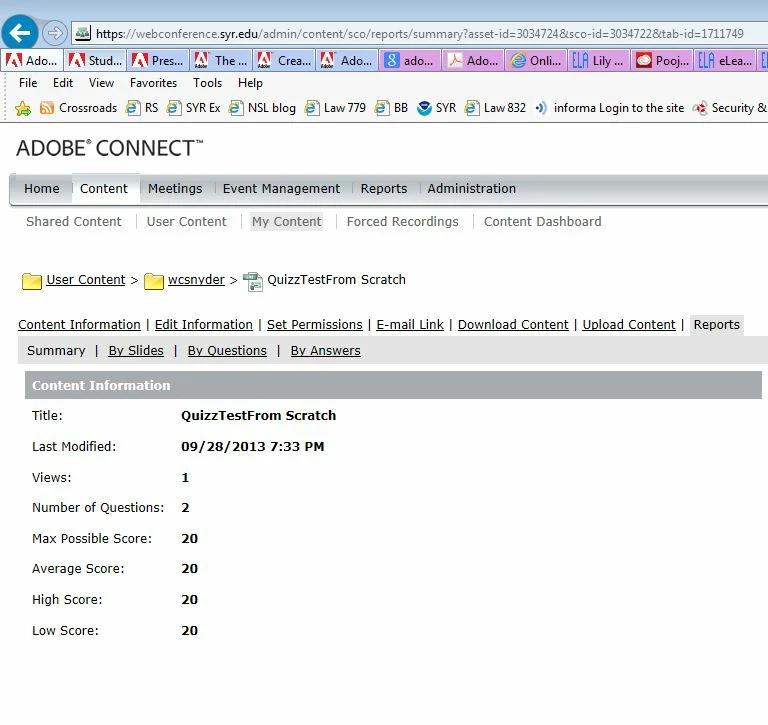Open the Event Management tab
Image resolution: width=768 pixels, height=725 pixels.
(x=281, y=189)
